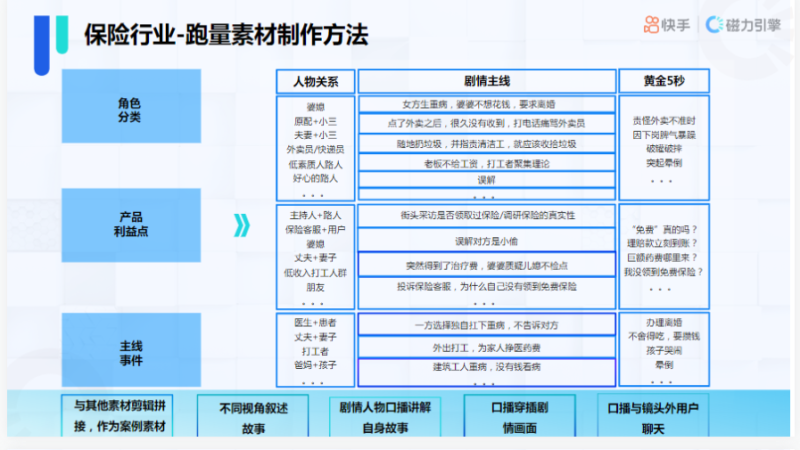Click the slide title 保险行业-跑量素材制作方法
The height and width of the screenshot is (450, 800).
[x=226, y=35]
